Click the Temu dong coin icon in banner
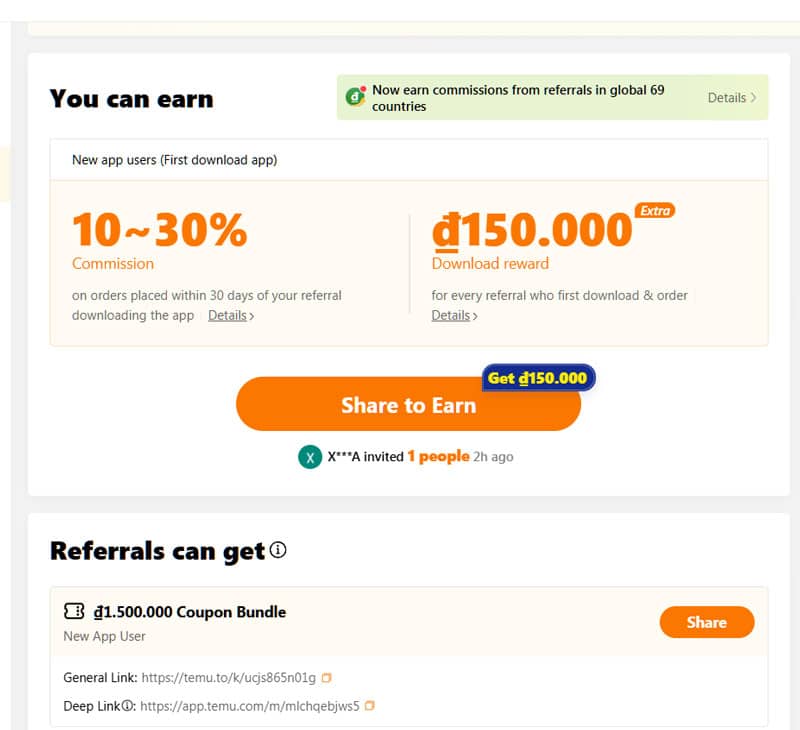The image size is (800, 730). click(x=355, y=97)
